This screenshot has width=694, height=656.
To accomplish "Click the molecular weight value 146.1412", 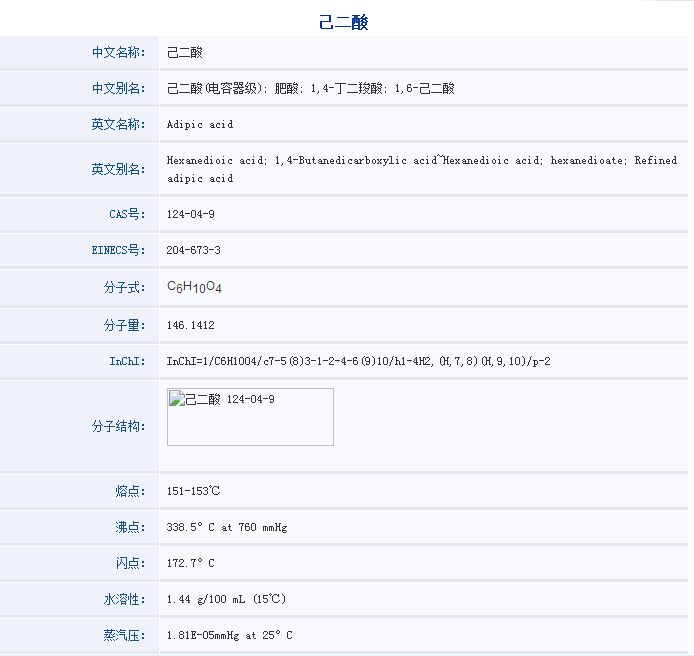I will 191,325.
